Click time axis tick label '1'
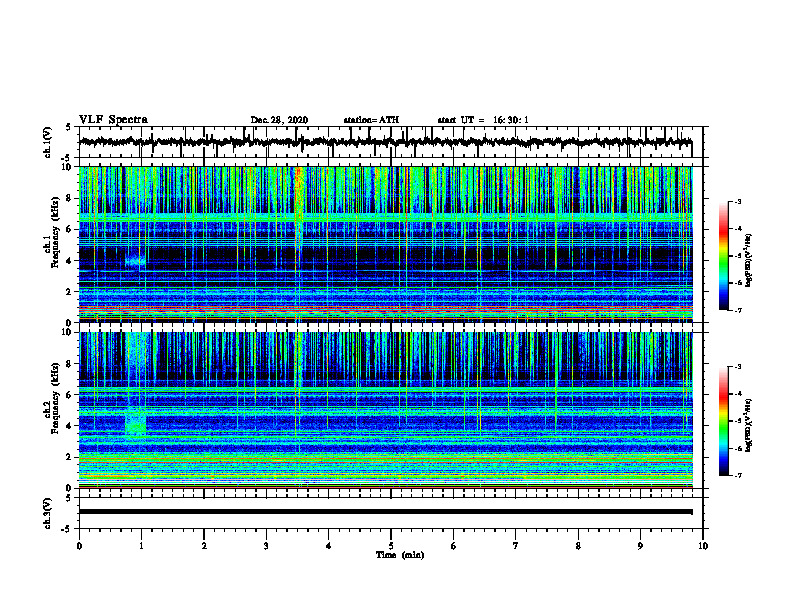 141,546
